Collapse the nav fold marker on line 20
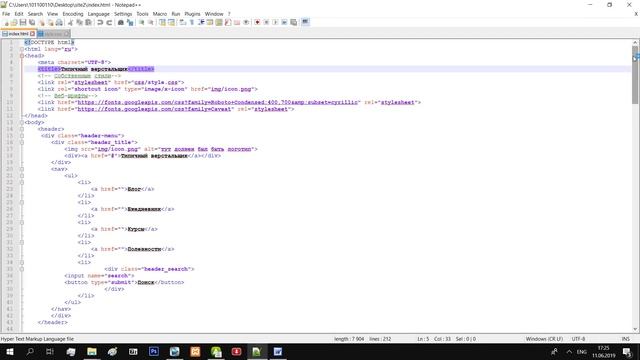Image resolution: width=640 pixels, height=360 pixels. 22,169
